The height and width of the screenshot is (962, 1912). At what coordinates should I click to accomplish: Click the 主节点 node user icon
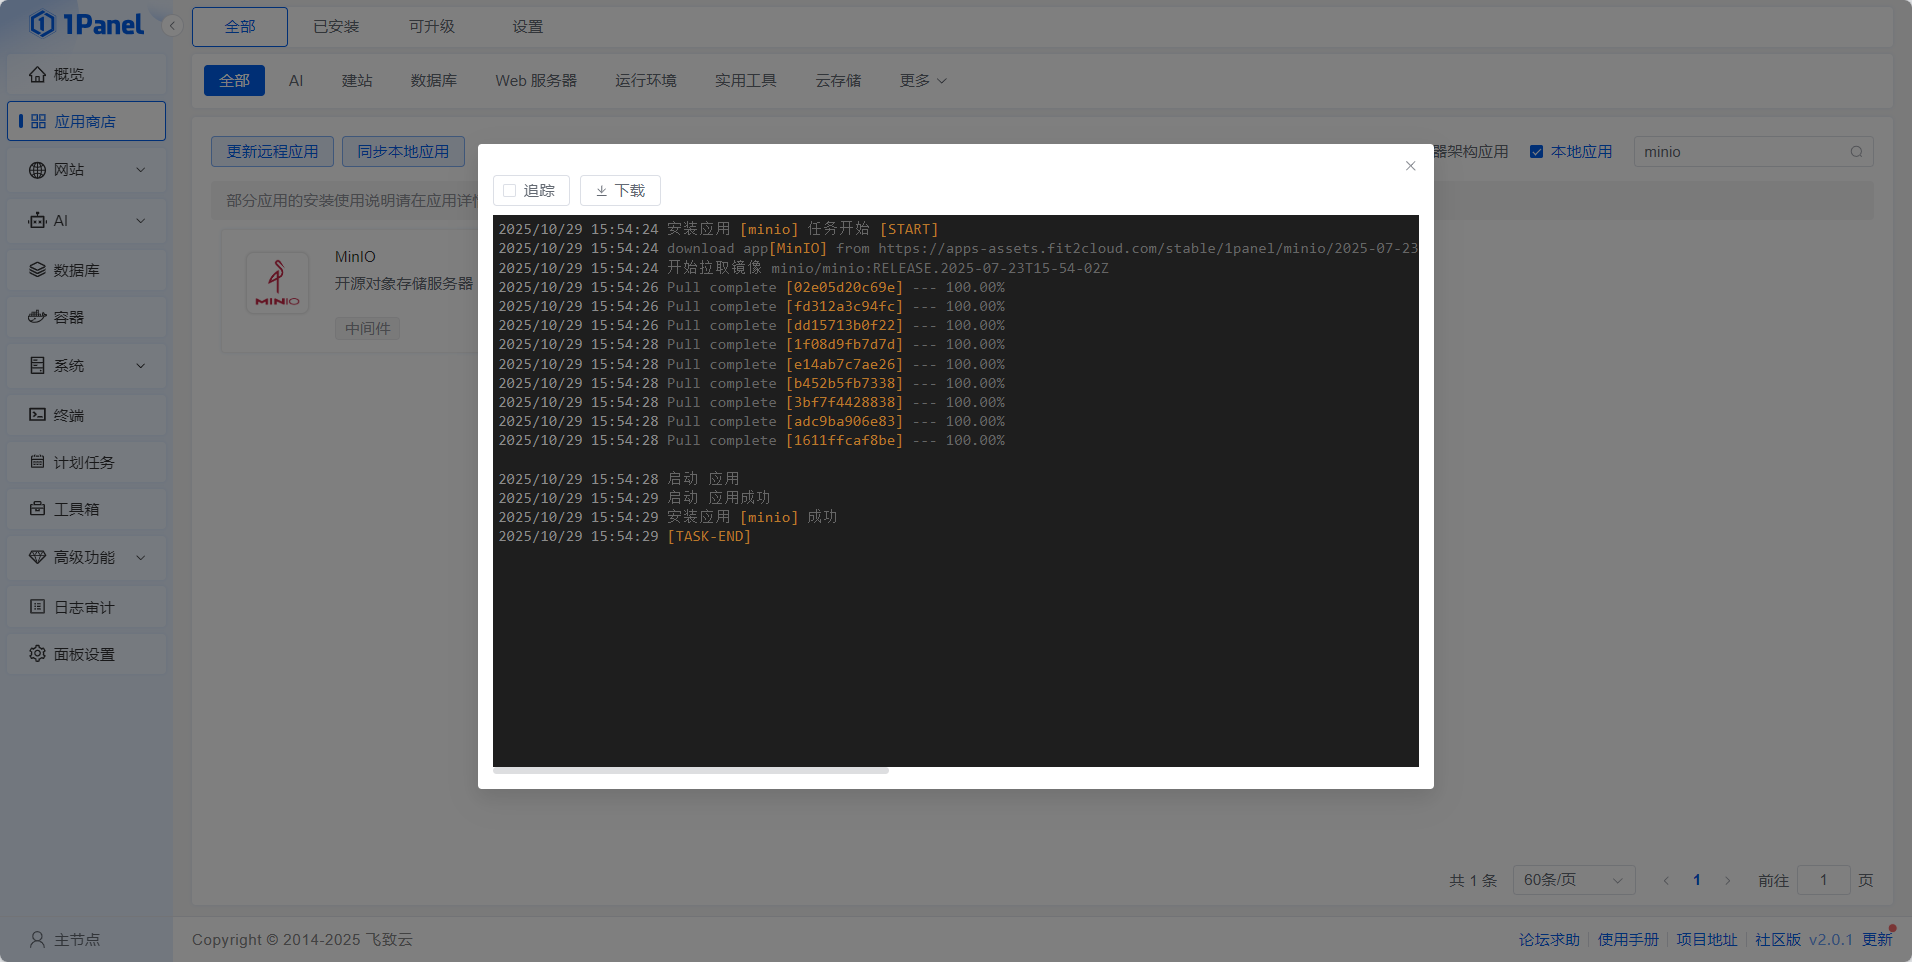(x=37, y=939)
